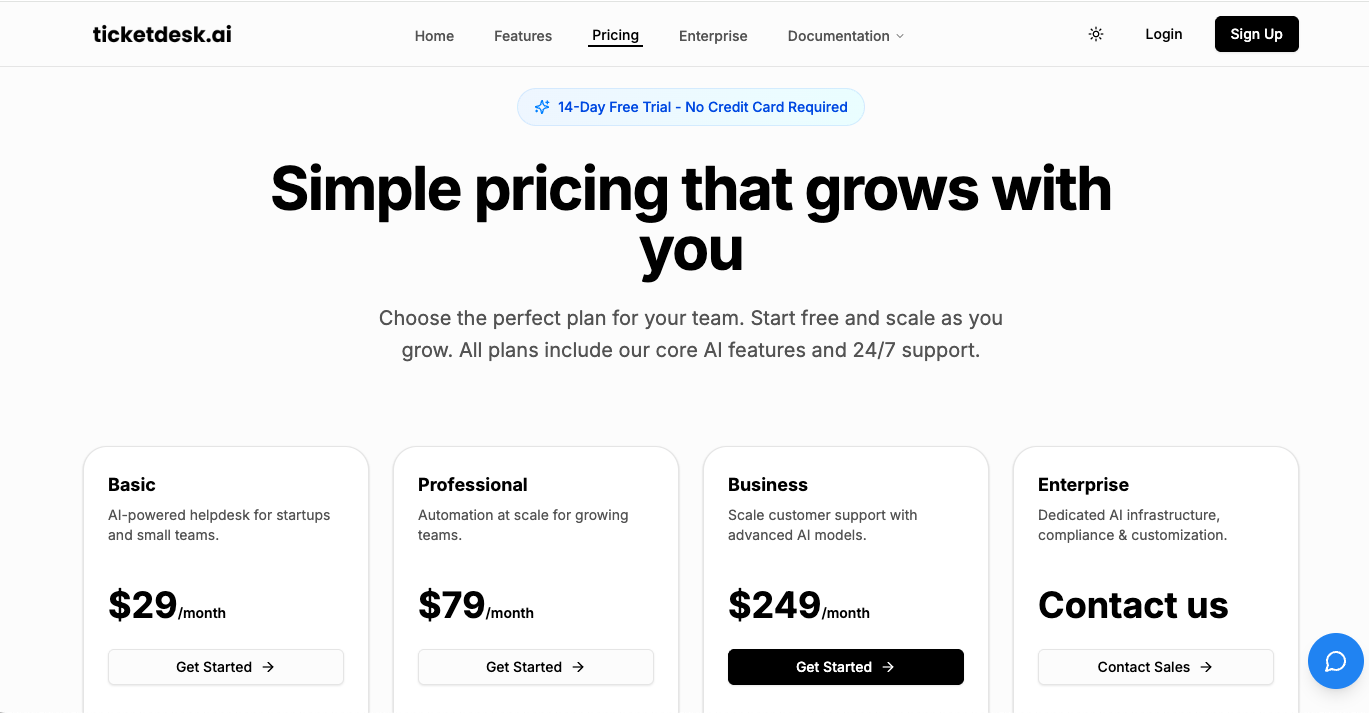Click the arrow icon on Basic Get Started

pyautogui.click(x=268, y=667)
